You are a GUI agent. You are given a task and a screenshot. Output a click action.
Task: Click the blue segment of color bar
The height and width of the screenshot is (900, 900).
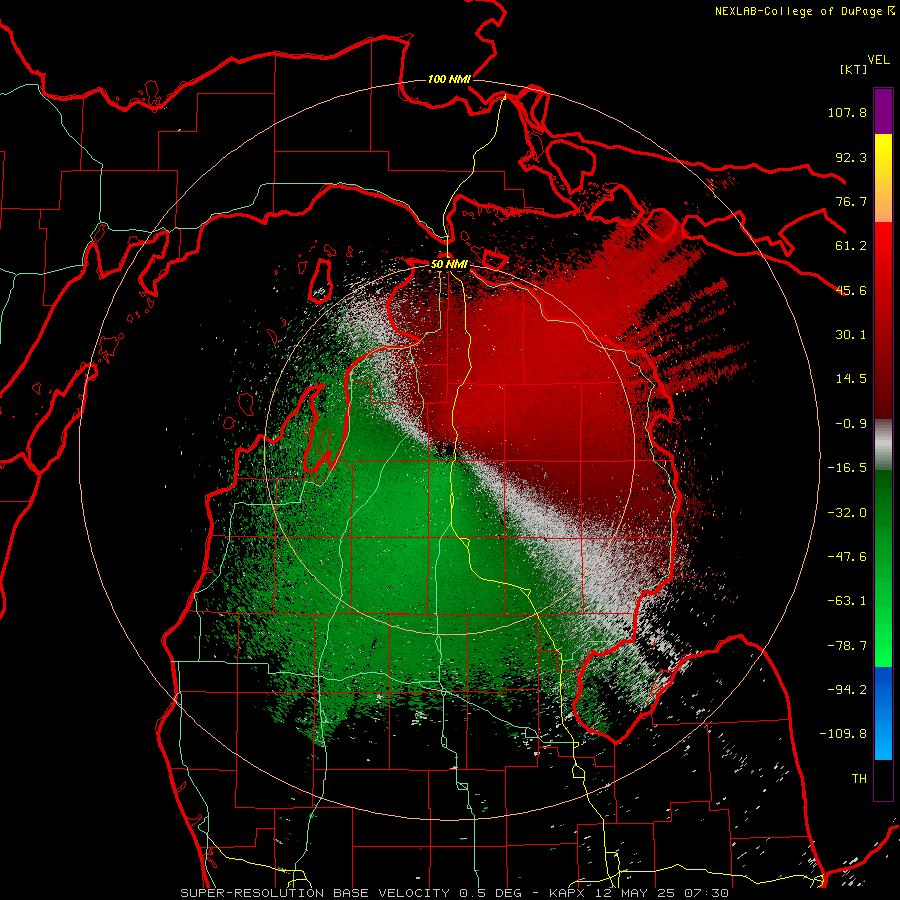coord(883,713)
